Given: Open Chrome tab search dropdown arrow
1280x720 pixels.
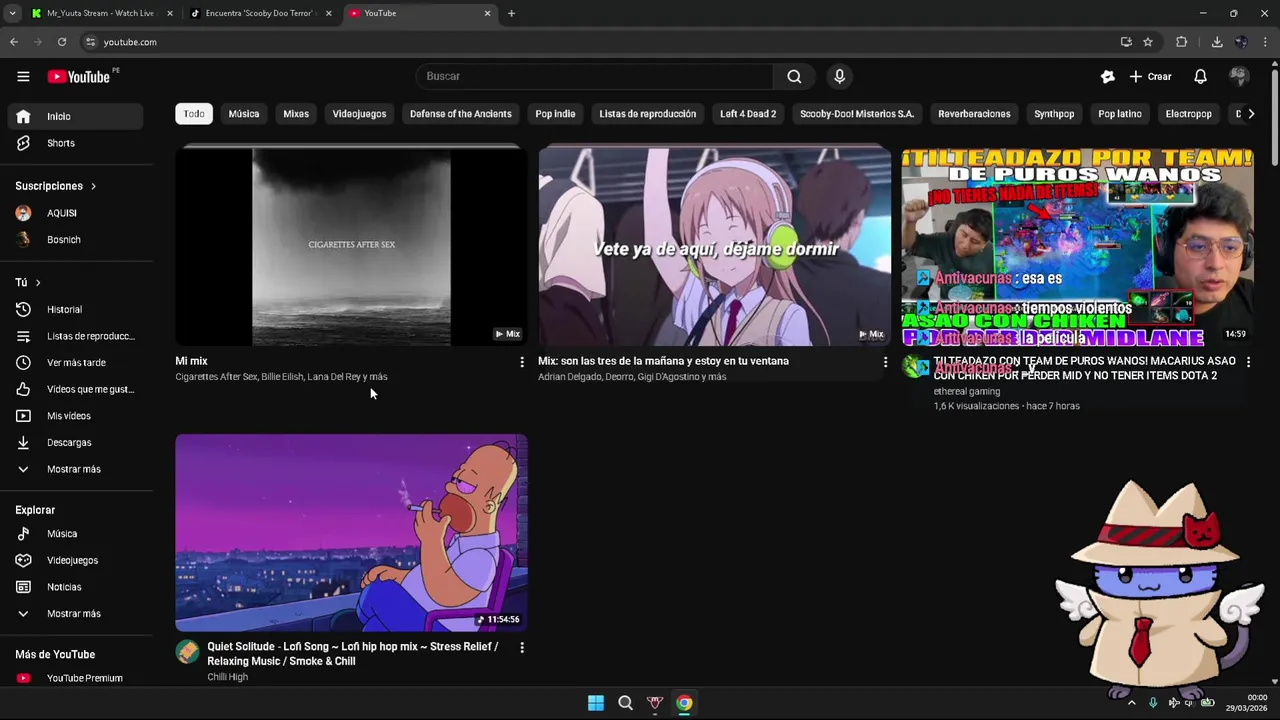Looking at the screenshot, I should point(12,13).
